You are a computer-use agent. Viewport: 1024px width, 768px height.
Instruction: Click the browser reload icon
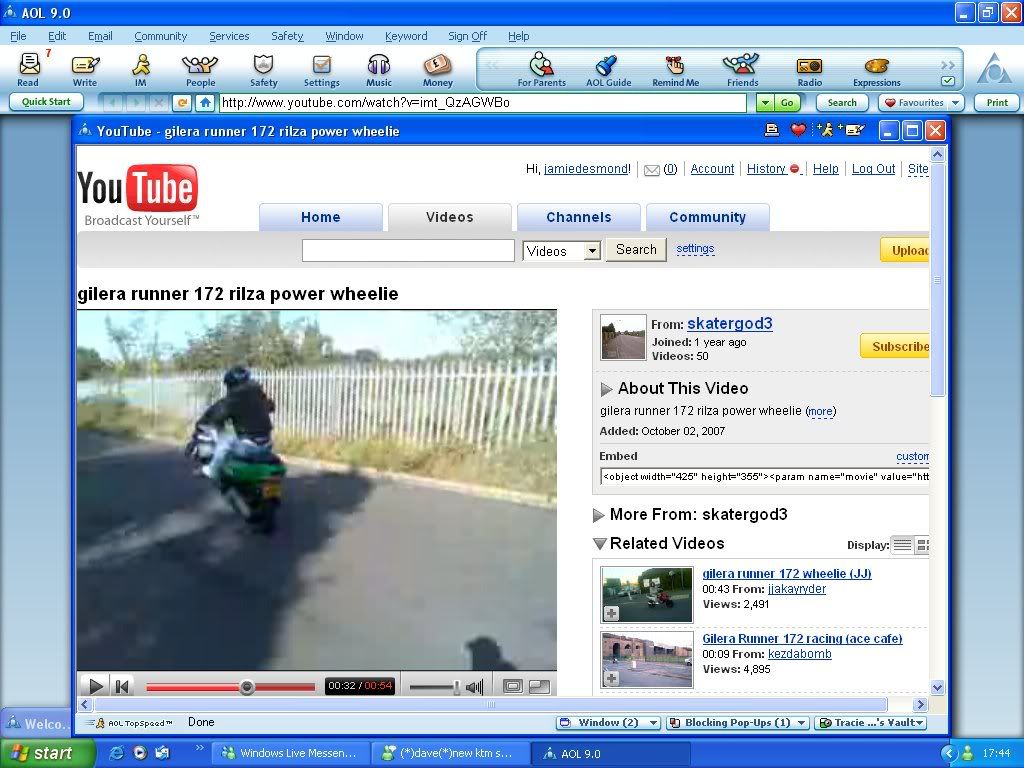182,103
